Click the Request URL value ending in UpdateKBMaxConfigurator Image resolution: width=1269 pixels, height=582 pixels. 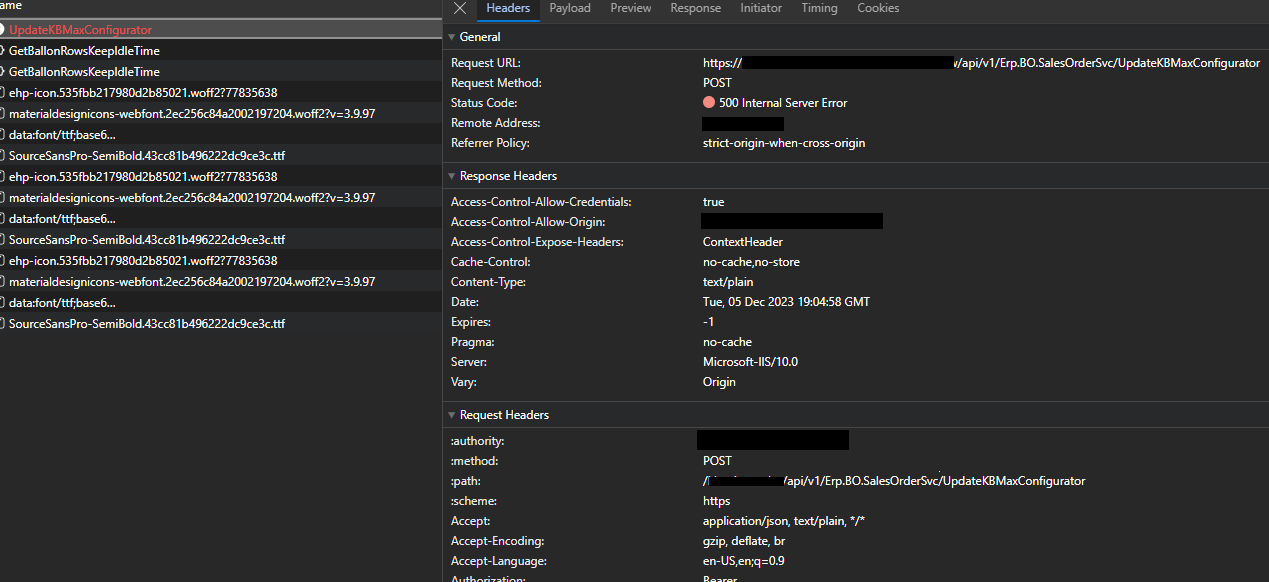click(x=981, y=63)
